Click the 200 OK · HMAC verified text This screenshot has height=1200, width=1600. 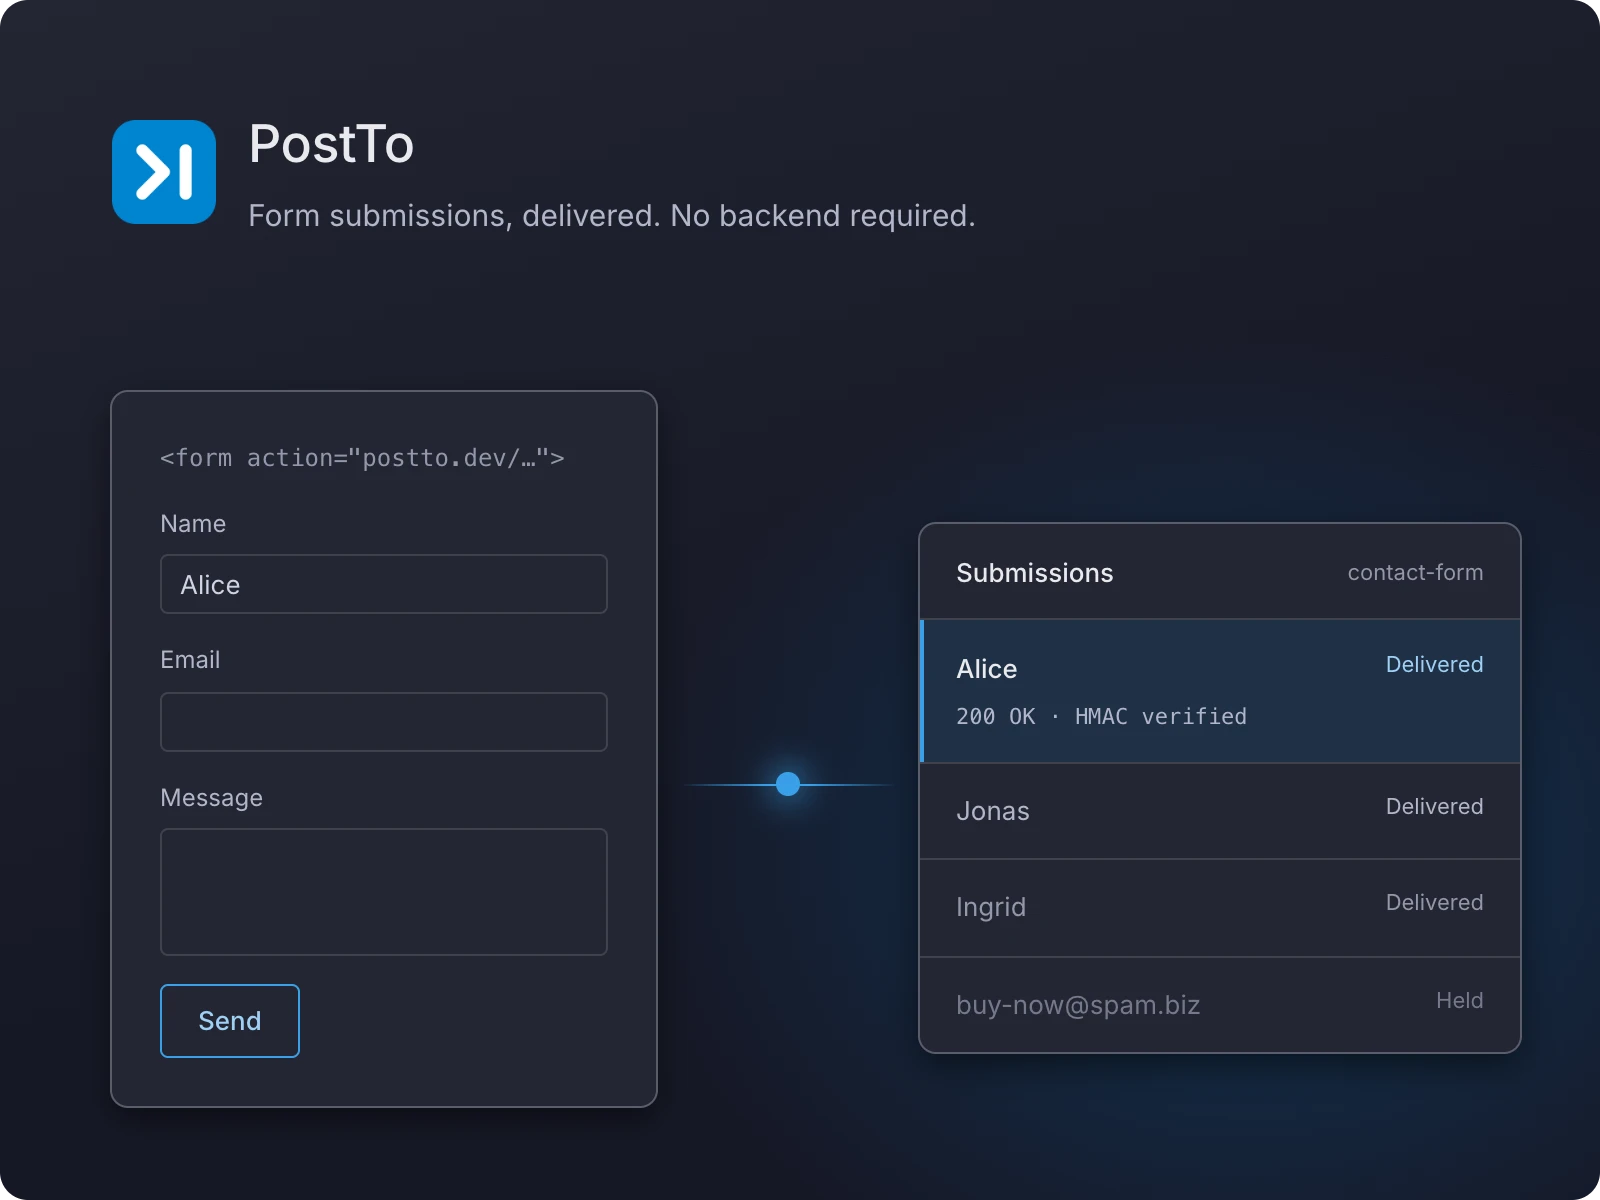pyautogui.click(x=1102, y=717)
